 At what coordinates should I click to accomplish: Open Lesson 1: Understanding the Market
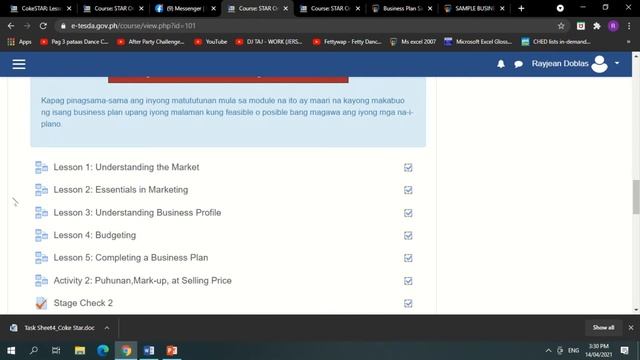pyautogui.click(x=127, y=167)
